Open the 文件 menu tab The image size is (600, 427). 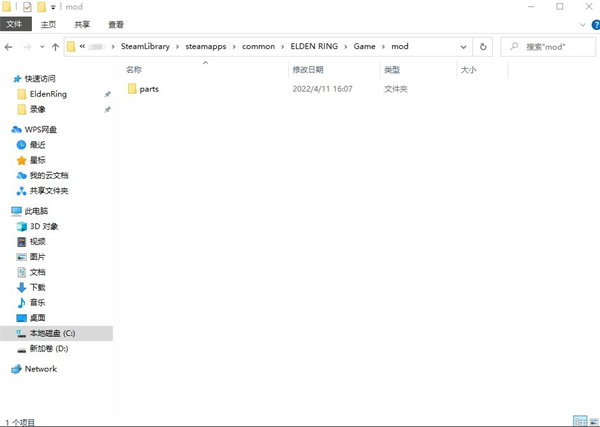[14, 24]
